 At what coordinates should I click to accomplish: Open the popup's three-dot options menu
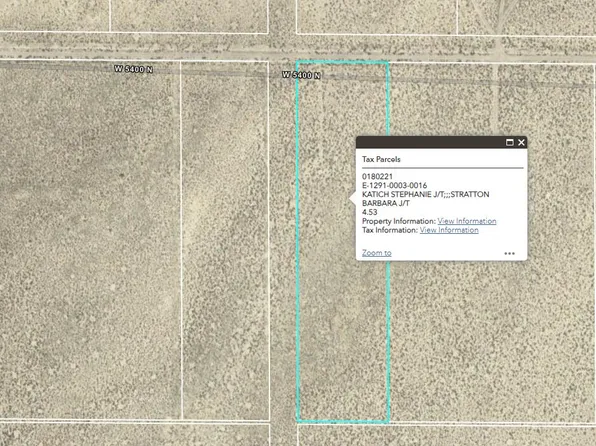(x=509, y=253)
